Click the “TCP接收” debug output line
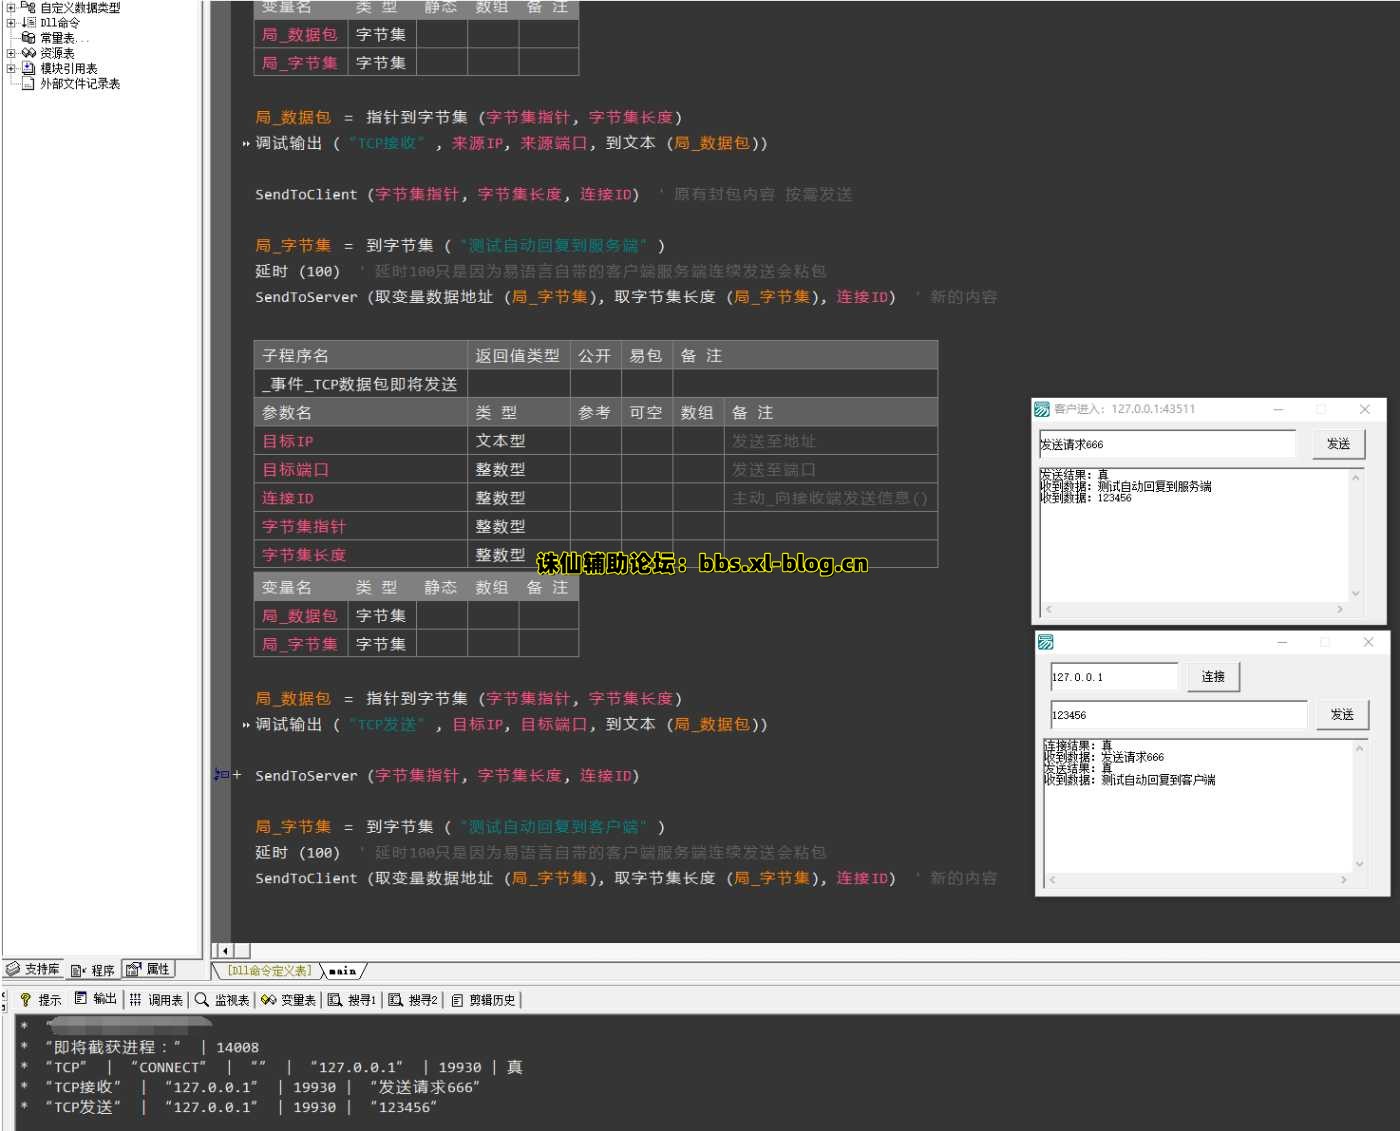 (x=262, y=1087)
